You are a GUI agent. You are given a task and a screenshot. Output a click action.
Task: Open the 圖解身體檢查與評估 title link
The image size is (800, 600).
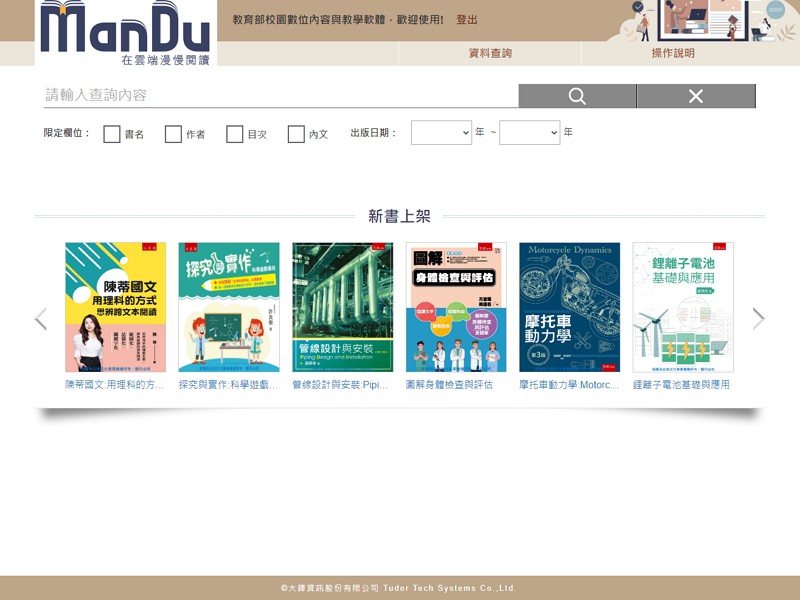449,385
